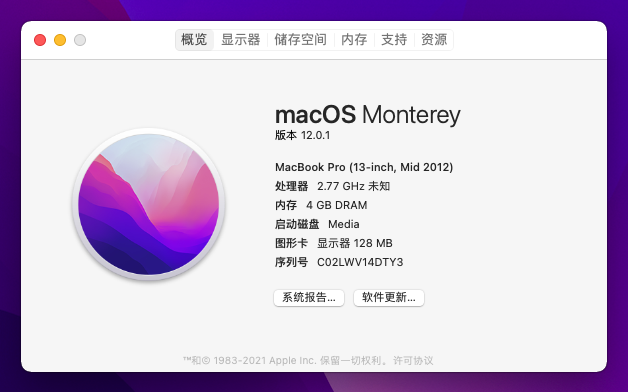Click processor value 2.77 GHz 未知
Image resolution: width=628 pixels, height=392 pixels.
pyautogui.click(x=354, y=186)
